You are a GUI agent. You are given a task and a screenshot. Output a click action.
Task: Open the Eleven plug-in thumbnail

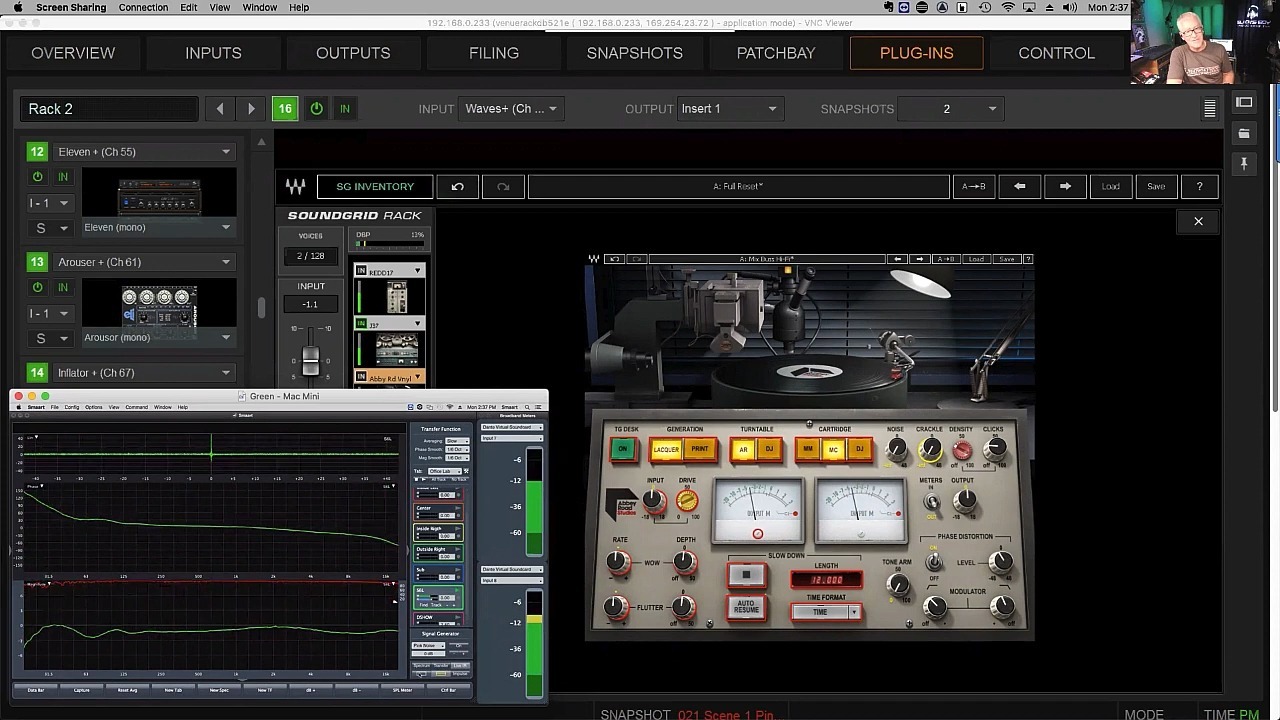pos(159,194)
